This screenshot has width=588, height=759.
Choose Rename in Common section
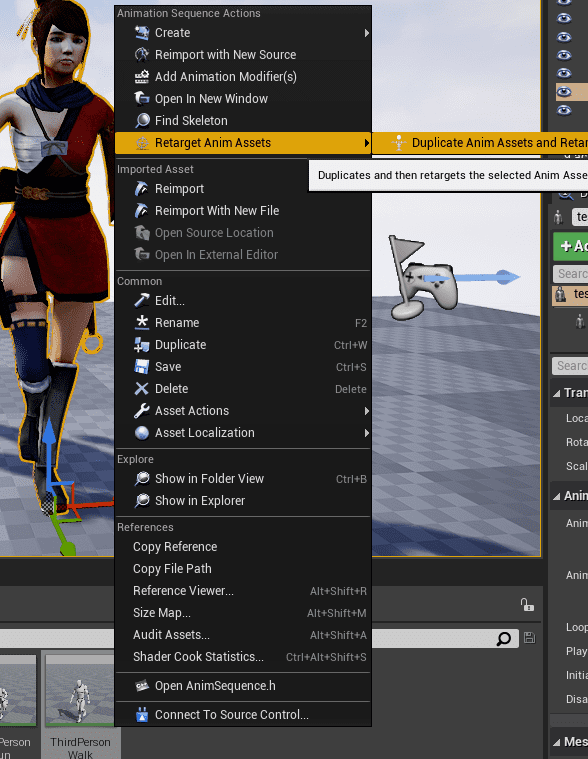tap(243, 323)
